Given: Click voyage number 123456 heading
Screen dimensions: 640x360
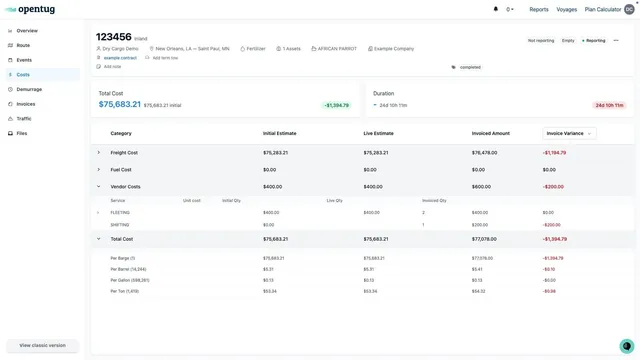Looking at the screenshot, I should point(113,37).
